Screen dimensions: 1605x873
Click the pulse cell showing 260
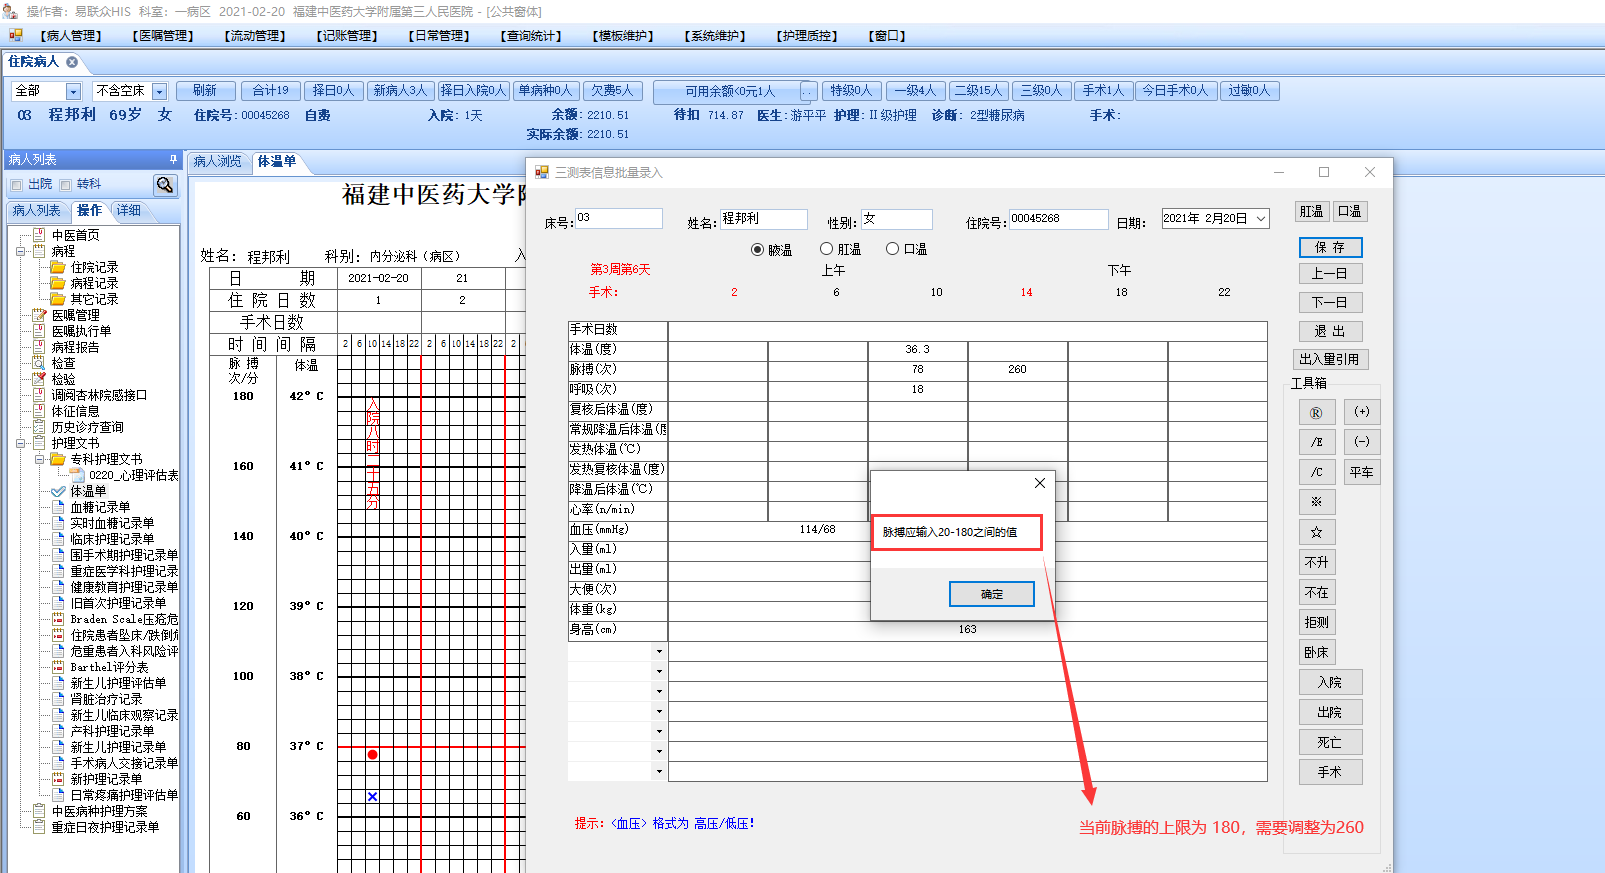pyautogui.click(x=1018, y=370)
